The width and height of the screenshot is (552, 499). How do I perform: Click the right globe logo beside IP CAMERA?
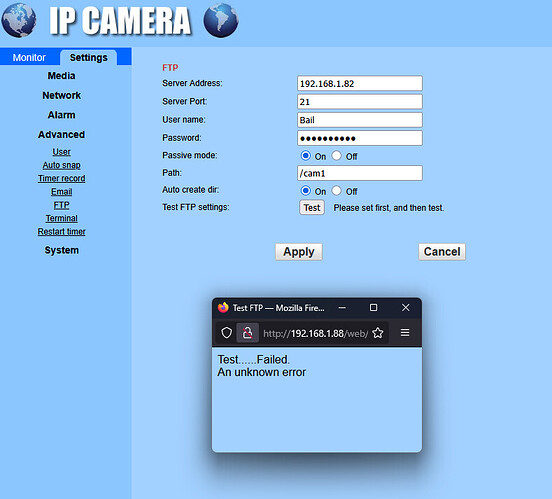tap(221, 20)
